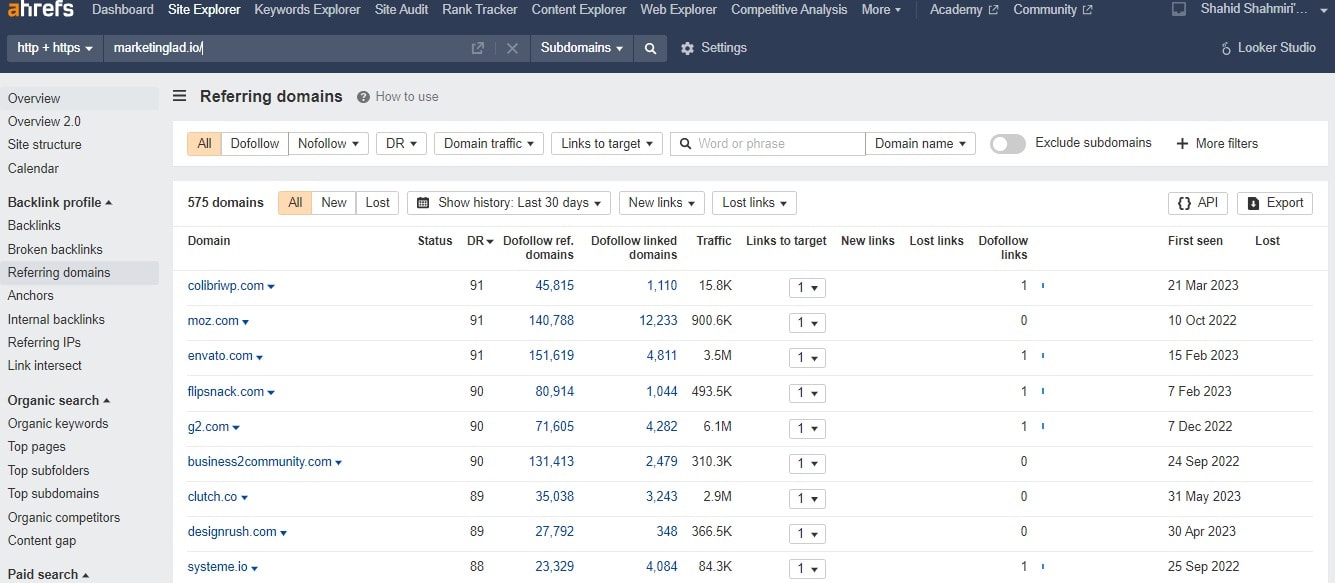
Task: Open the API button
Action: click(1198, 203)
